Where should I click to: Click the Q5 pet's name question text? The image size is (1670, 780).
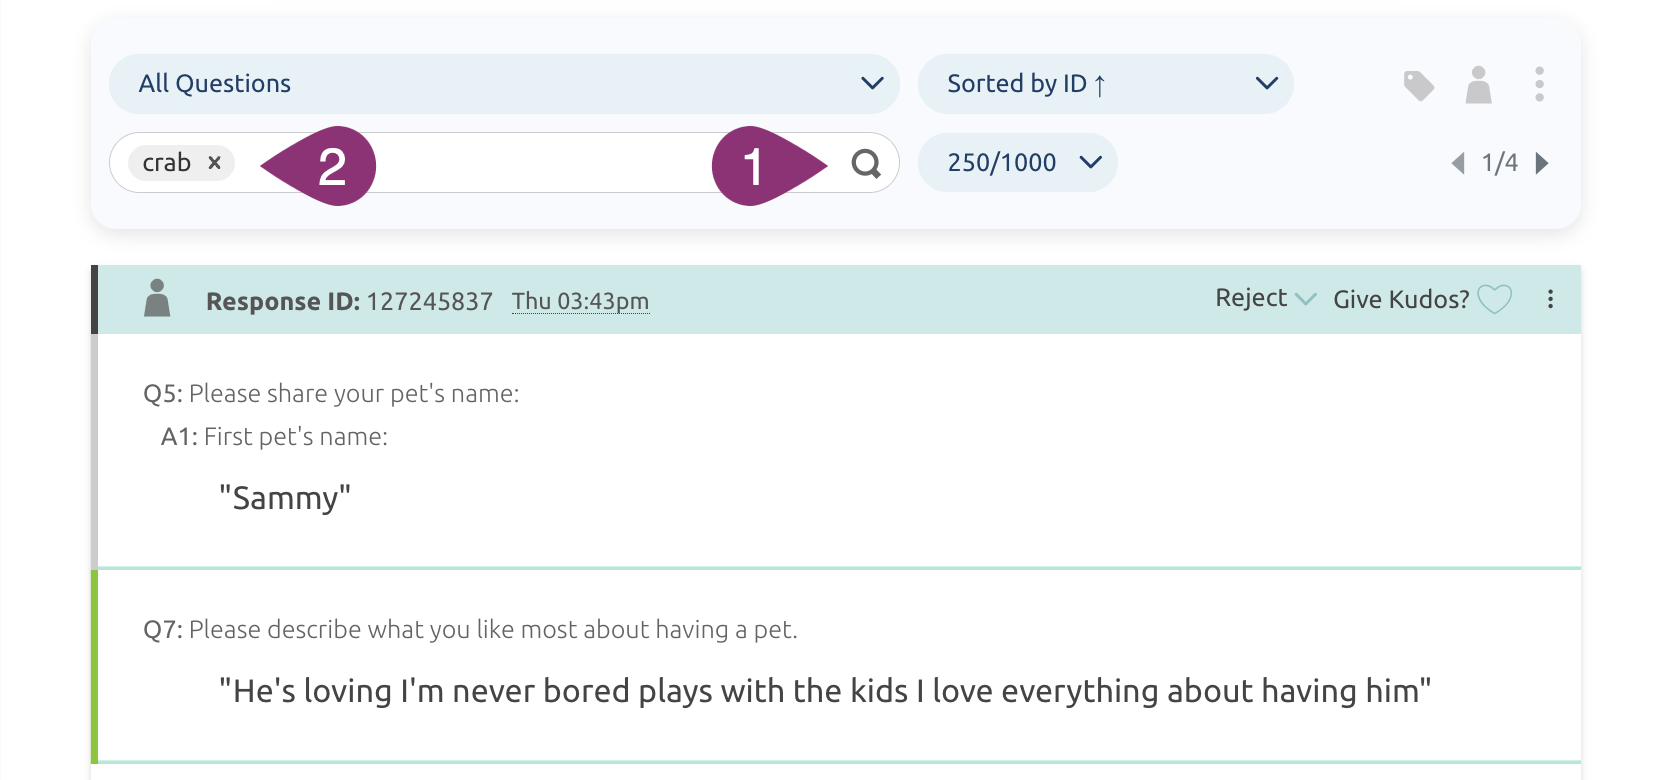pos(331,394)
